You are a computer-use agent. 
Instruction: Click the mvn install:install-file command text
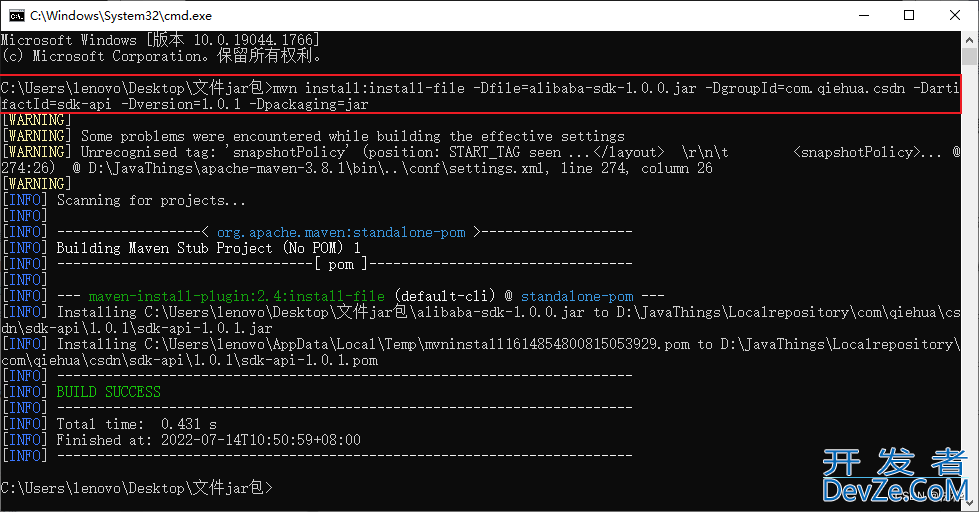click(615, 88)
